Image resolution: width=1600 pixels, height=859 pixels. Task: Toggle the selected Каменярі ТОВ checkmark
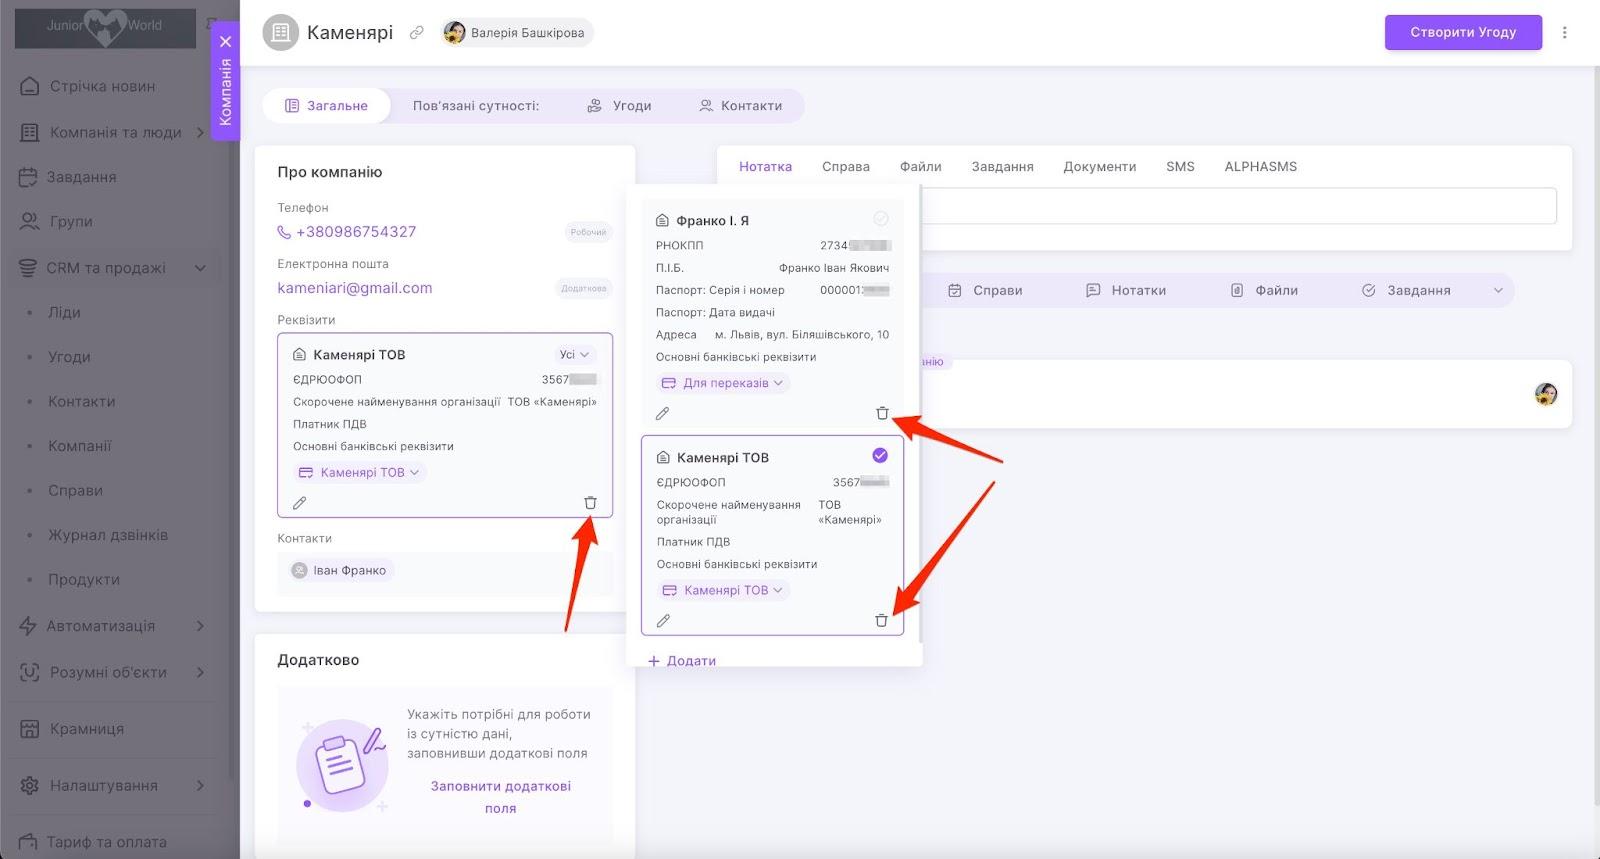(880, 456)
